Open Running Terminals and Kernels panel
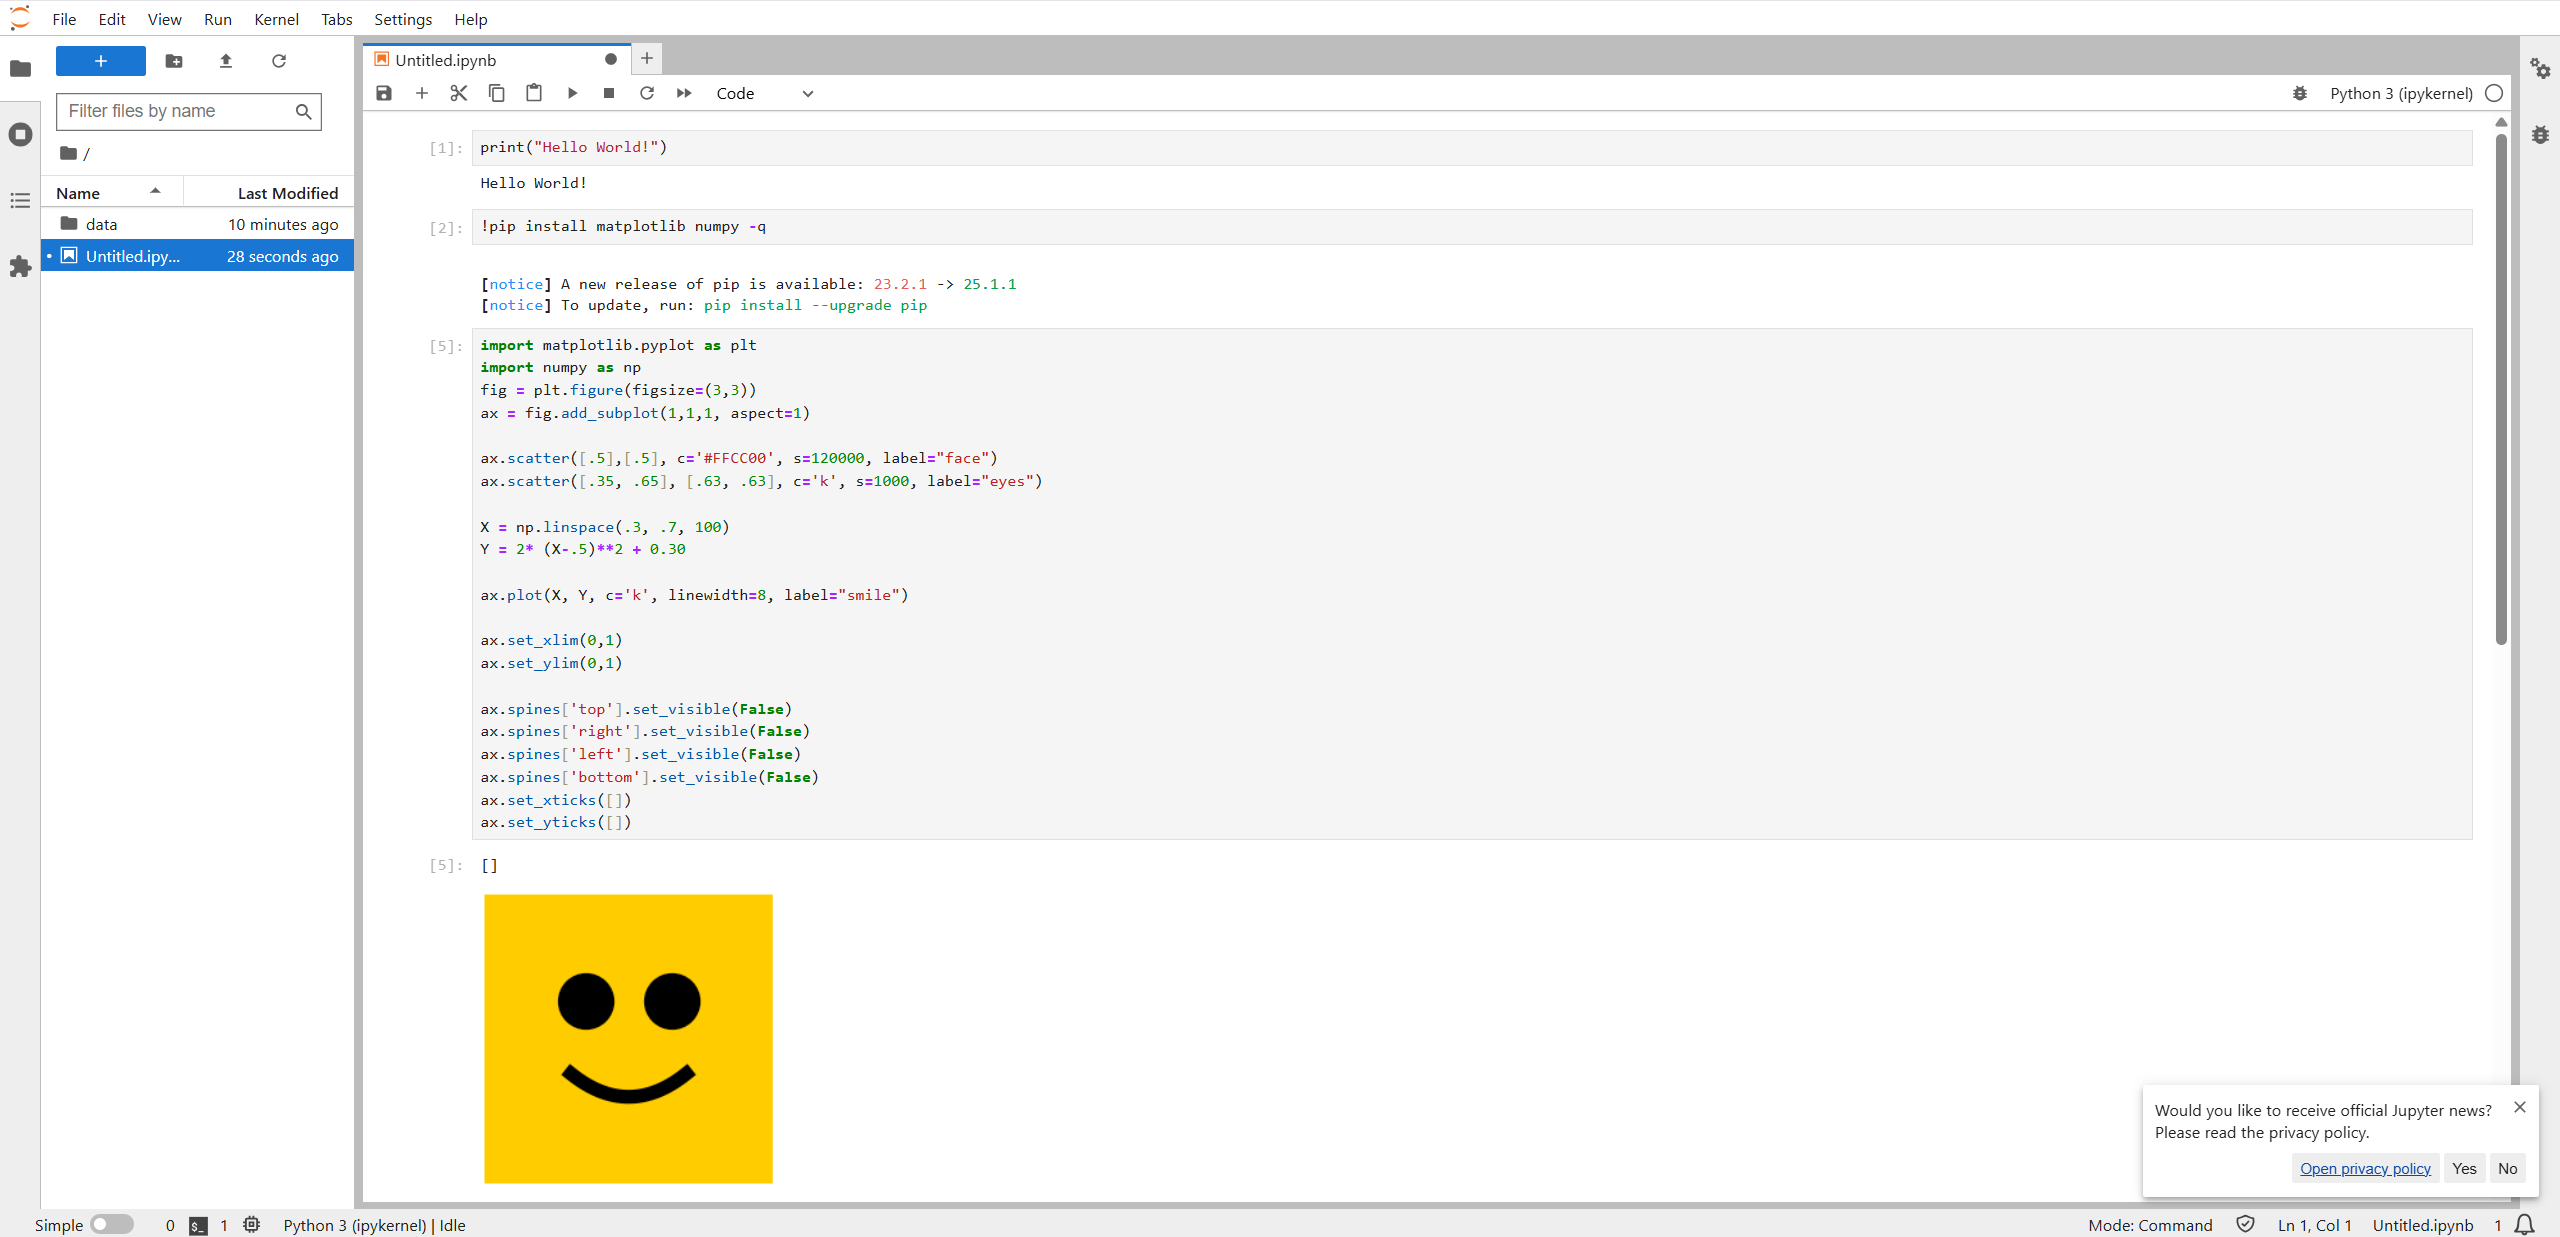Image resolution: width=2560 pixels, height=1237 pixels. tap(20, 134)
